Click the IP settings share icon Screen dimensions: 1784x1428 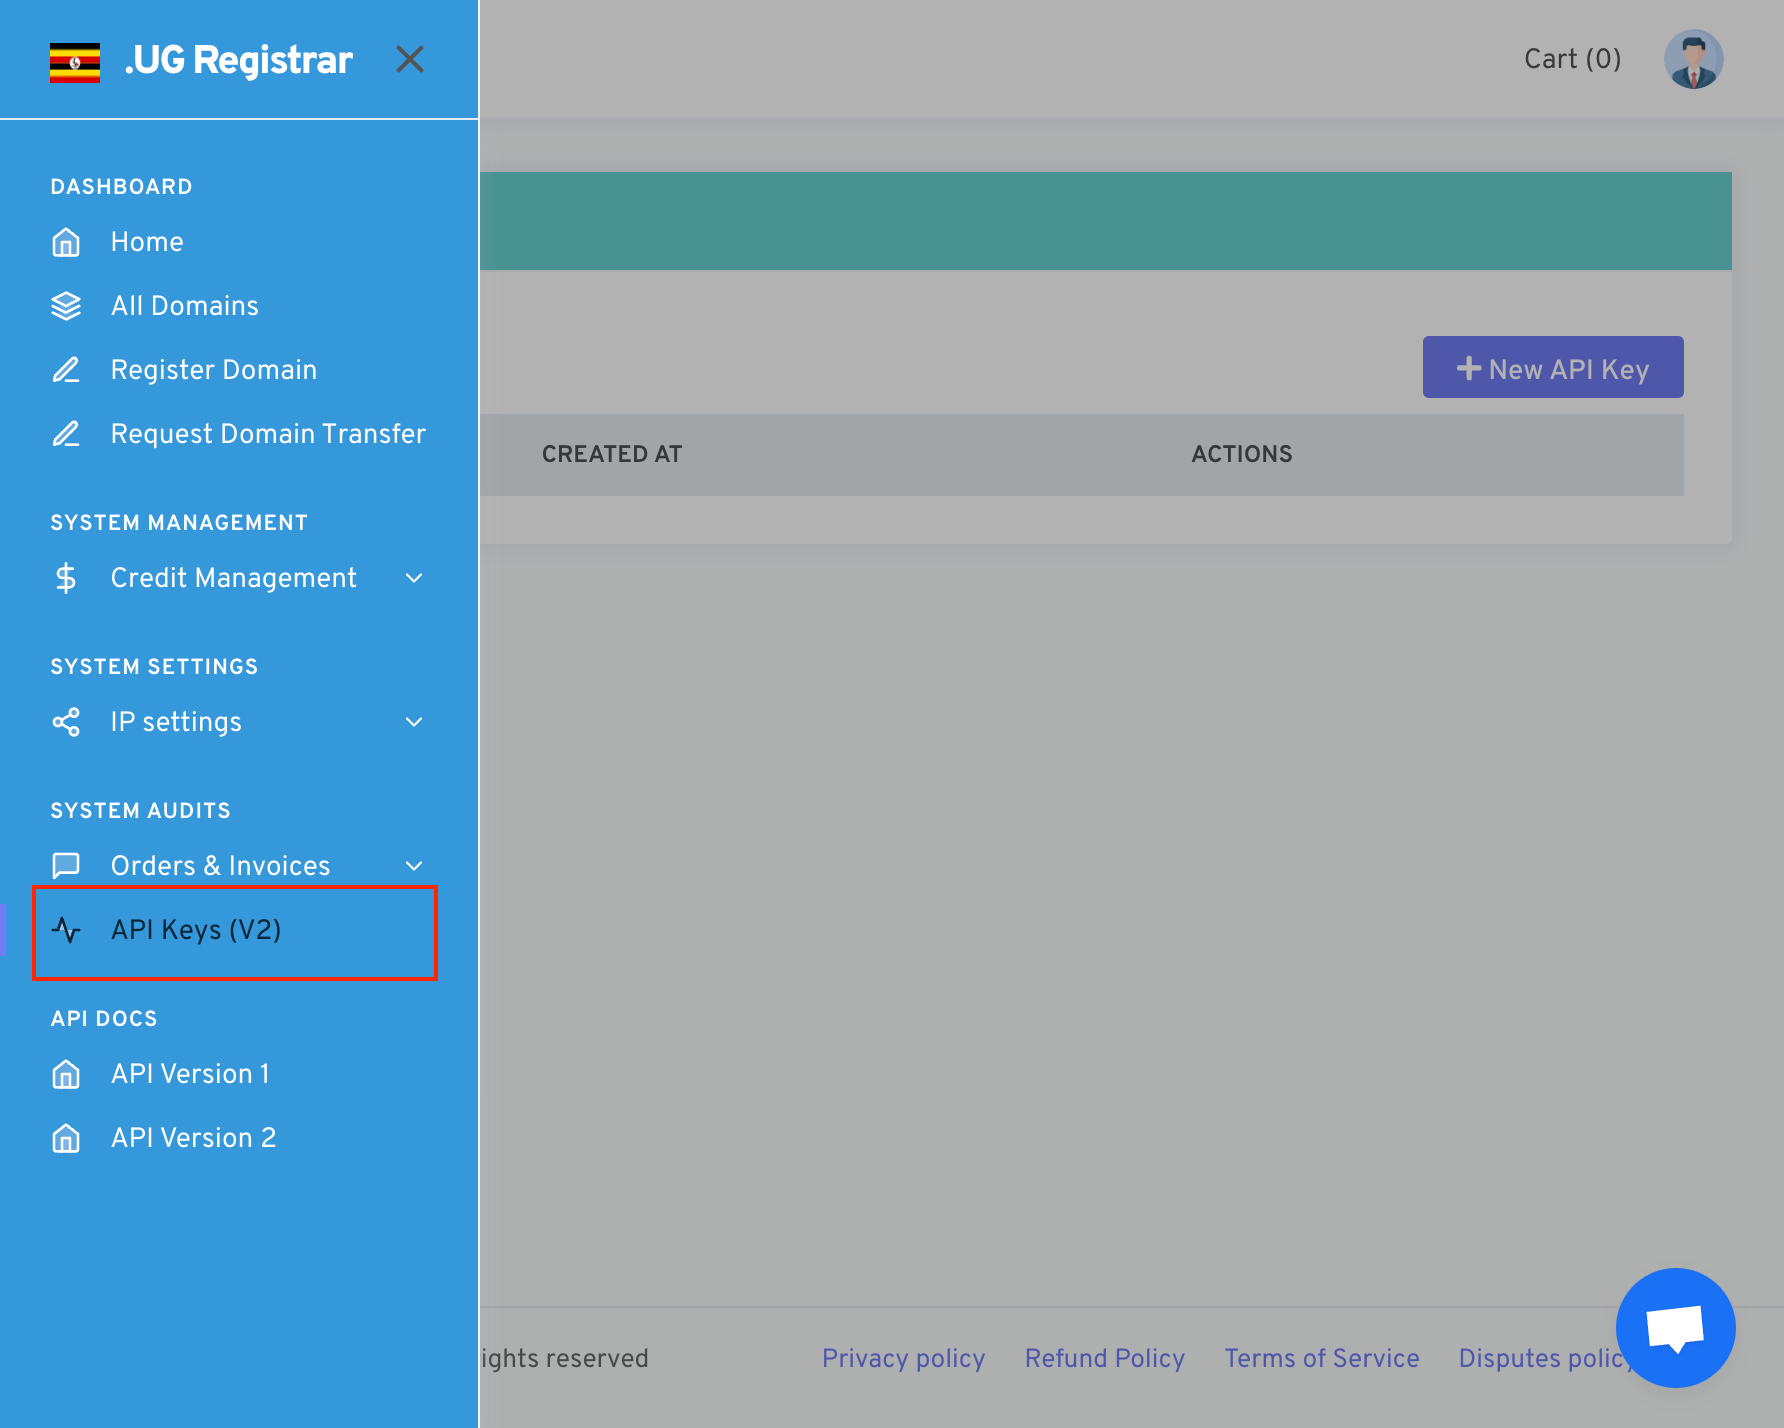tap(66, 722)
